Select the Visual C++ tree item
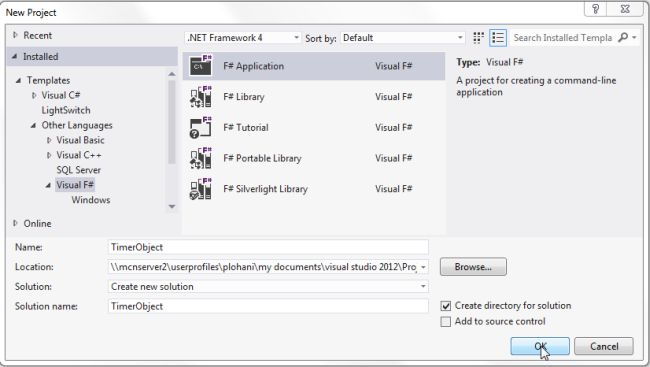 coord(79,155)
